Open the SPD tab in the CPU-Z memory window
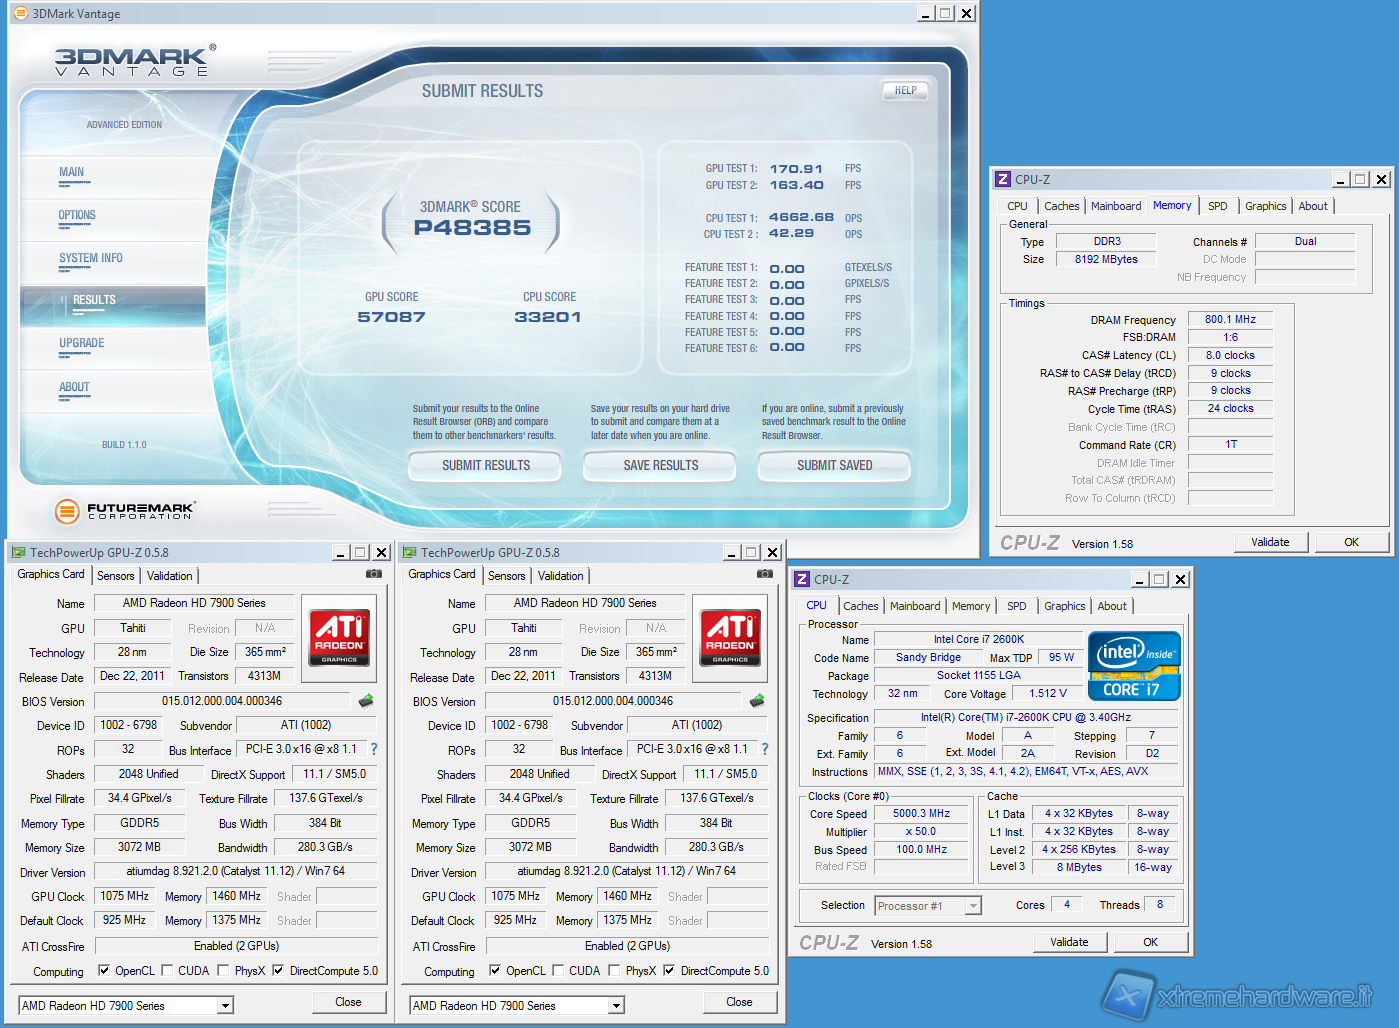This screenshot has width=1399, height=1028. click(x=1217, y=206)
